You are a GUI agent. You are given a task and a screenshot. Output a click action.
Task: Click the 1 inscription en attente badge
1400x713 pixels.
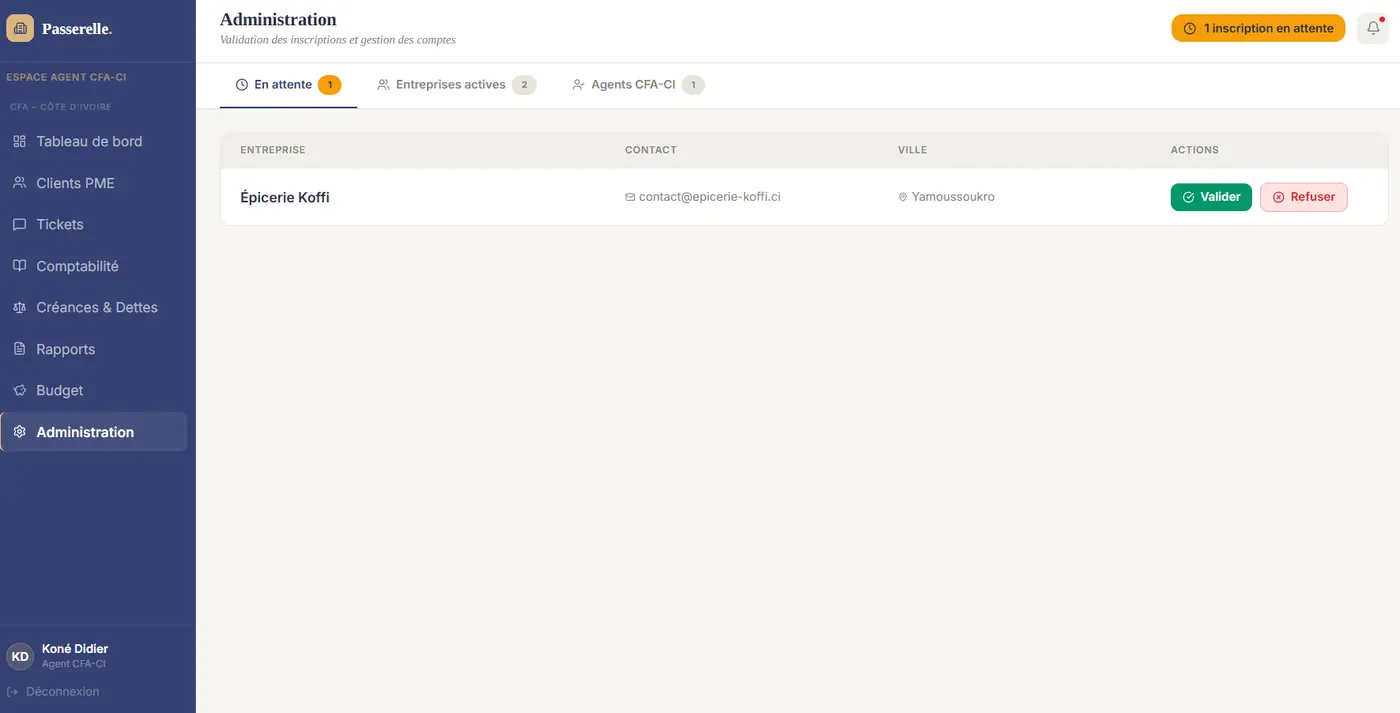pos(1258,29)
